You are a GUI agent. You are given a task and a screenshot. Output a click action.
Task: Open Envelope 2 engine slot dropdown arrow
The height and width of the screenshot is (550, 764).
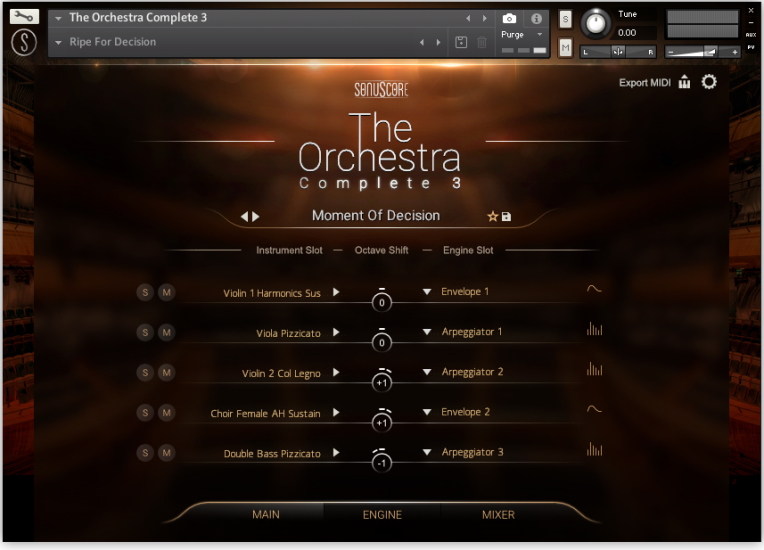point(427,412)
